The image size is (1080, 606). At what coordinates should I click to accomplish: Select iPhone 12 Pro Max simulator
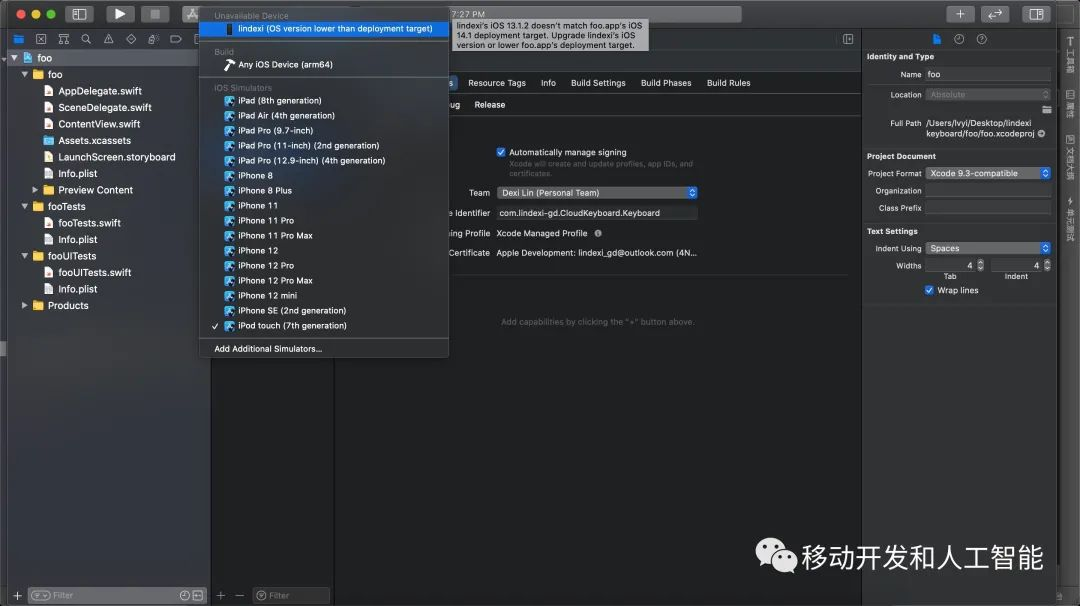click(324, 281)
